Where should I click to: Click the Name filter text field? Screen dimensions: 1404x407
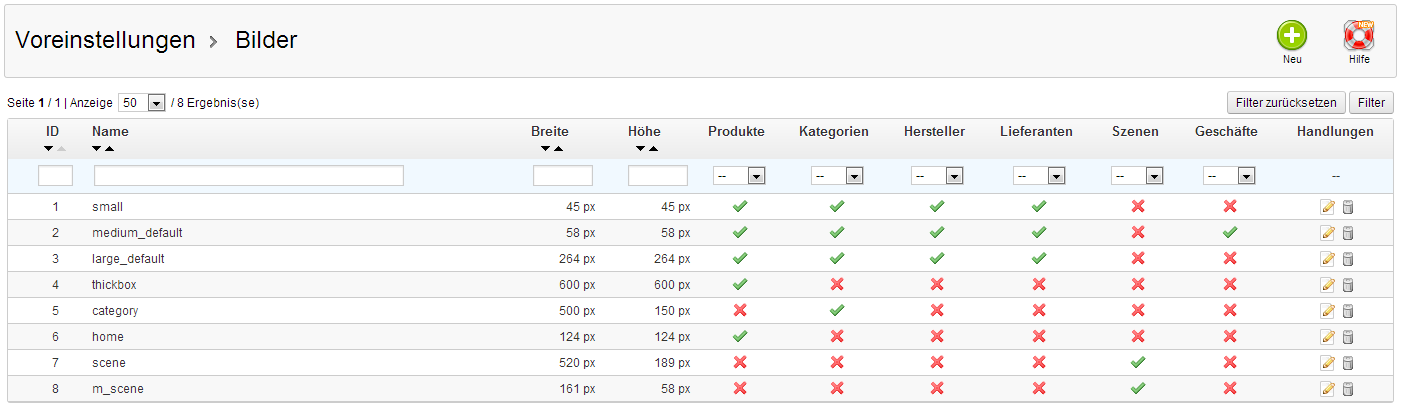[249, 176]
